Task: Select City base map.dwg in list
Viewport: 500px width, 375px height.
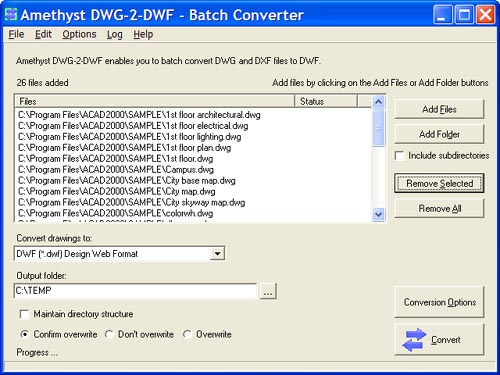Action: (x=127, y=181)
